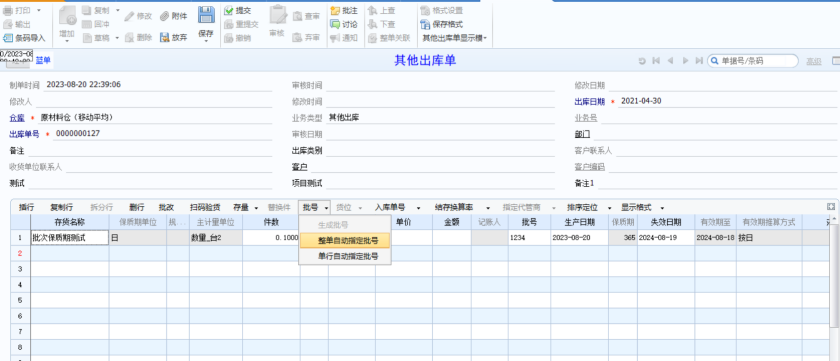Screen dimensions: 840x361
Task: Click the Copy (复制) icon
Action: click(x=87, y=10)
